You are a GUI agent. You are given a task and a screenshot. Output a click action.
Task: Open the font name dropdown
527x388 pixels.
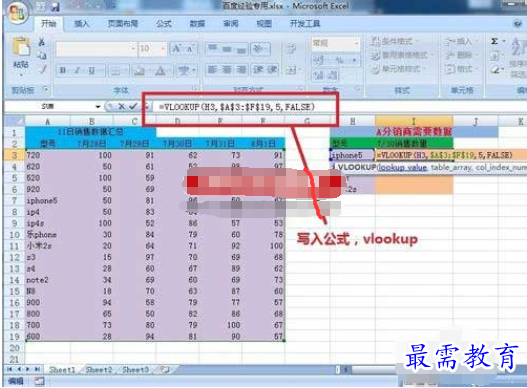click(x=133, y=49)
